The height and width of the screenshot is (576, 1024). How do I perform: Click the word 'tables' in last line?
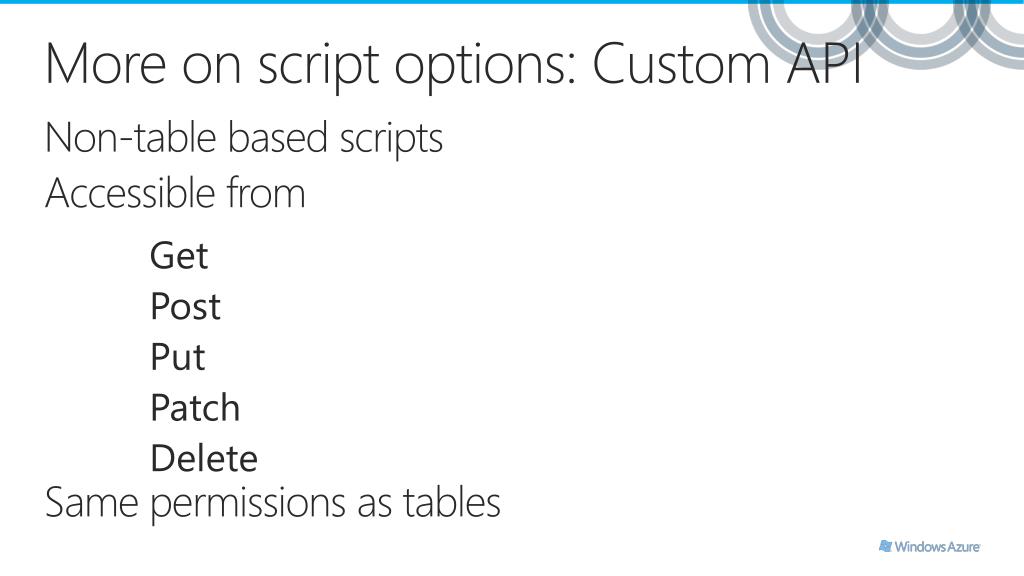[451, 502]
